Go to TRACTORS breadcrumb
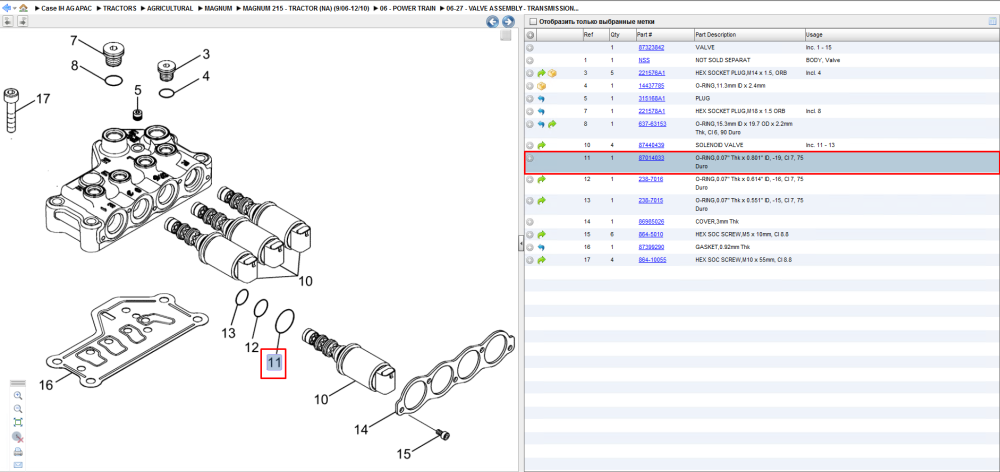The width and height of the screenshot is (1000, 472). [119, 8]
